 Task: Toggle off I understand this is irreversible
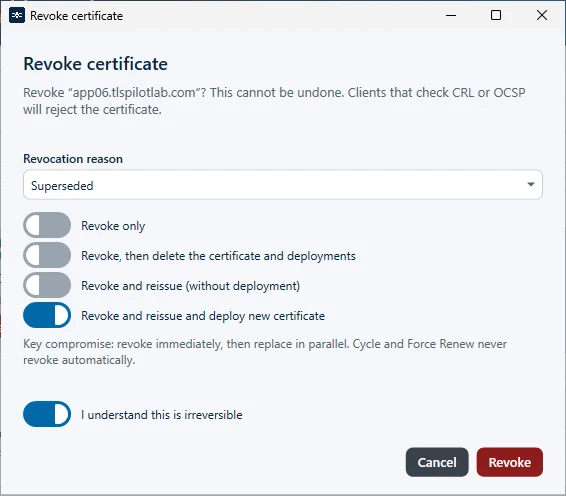tap(47, 414)
